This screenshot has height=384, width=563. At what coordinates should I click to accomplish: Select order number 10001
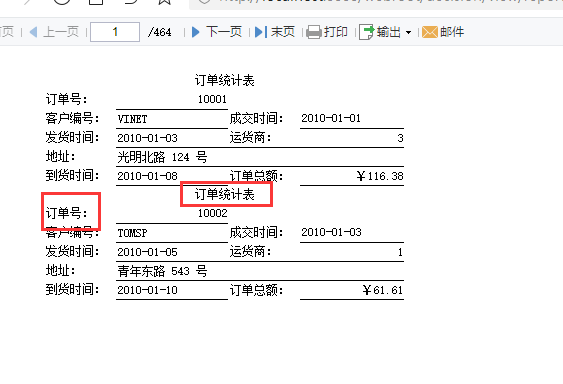[212, 100]
